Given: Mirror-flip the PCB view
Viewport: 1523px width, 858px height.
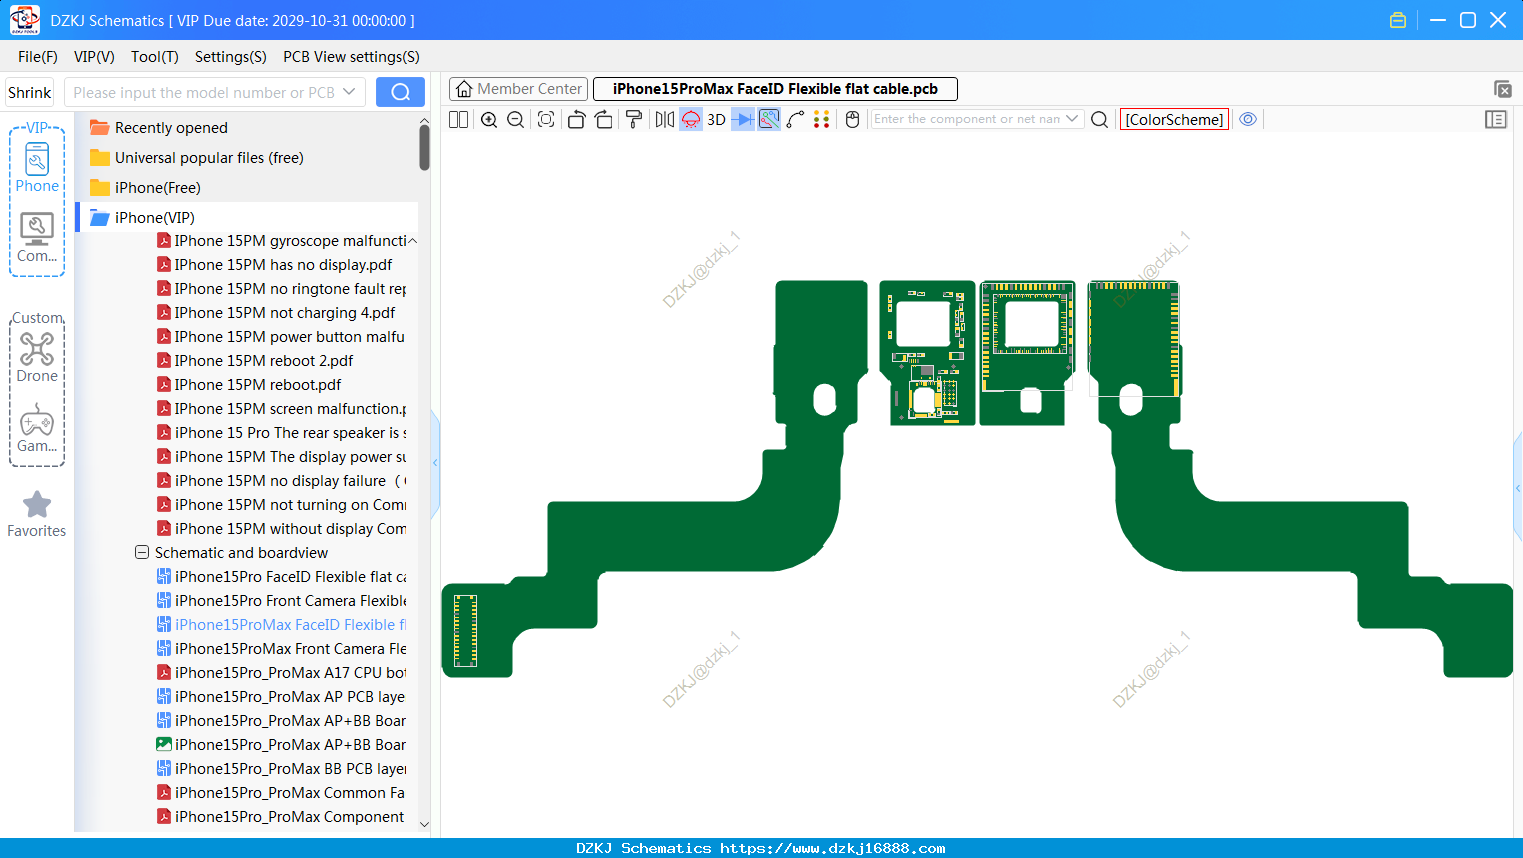Looking at the screenshot, I should [x=665, y=119].
